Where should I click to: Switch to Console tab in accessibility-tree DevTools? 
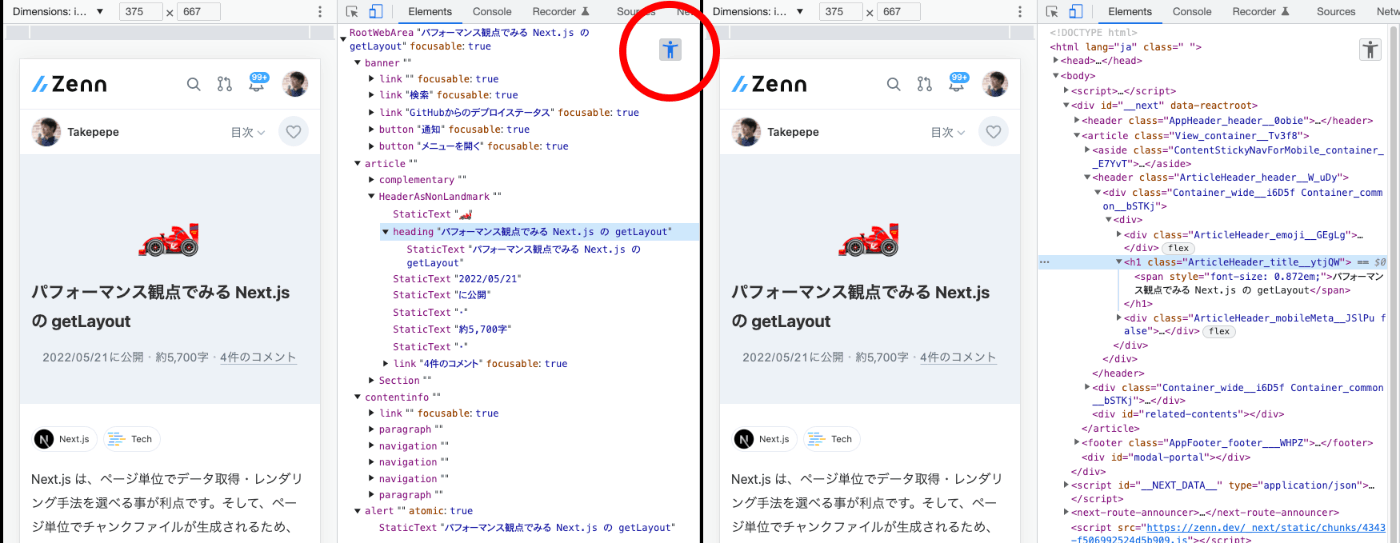(492, 12)
